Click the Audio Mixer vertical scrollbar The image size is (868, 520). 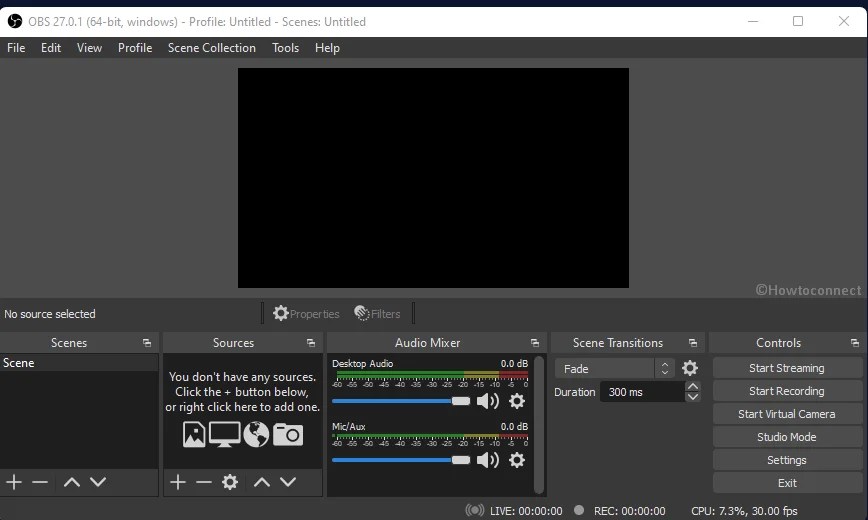(x=539, y=425)
